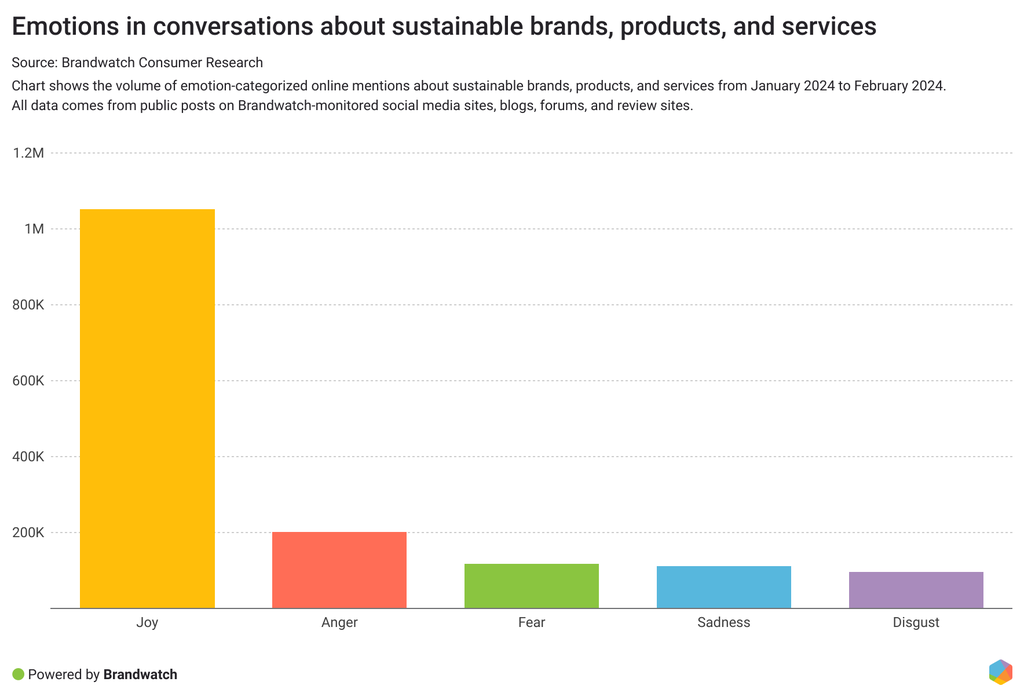The height and width of the screenshot is (700, 1024).
Task: Choose the purple Disgust bar
Action: pos(916,590)
